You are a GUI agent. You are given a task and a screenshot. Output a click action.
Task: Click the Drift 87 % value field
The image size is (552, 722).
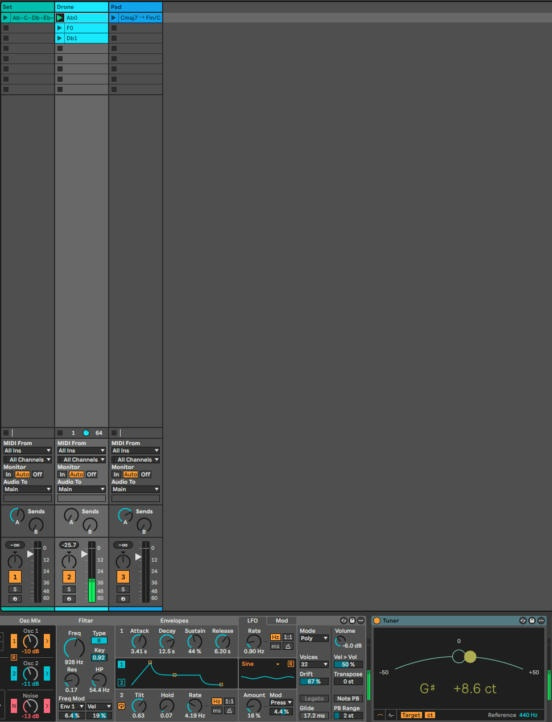314,681
